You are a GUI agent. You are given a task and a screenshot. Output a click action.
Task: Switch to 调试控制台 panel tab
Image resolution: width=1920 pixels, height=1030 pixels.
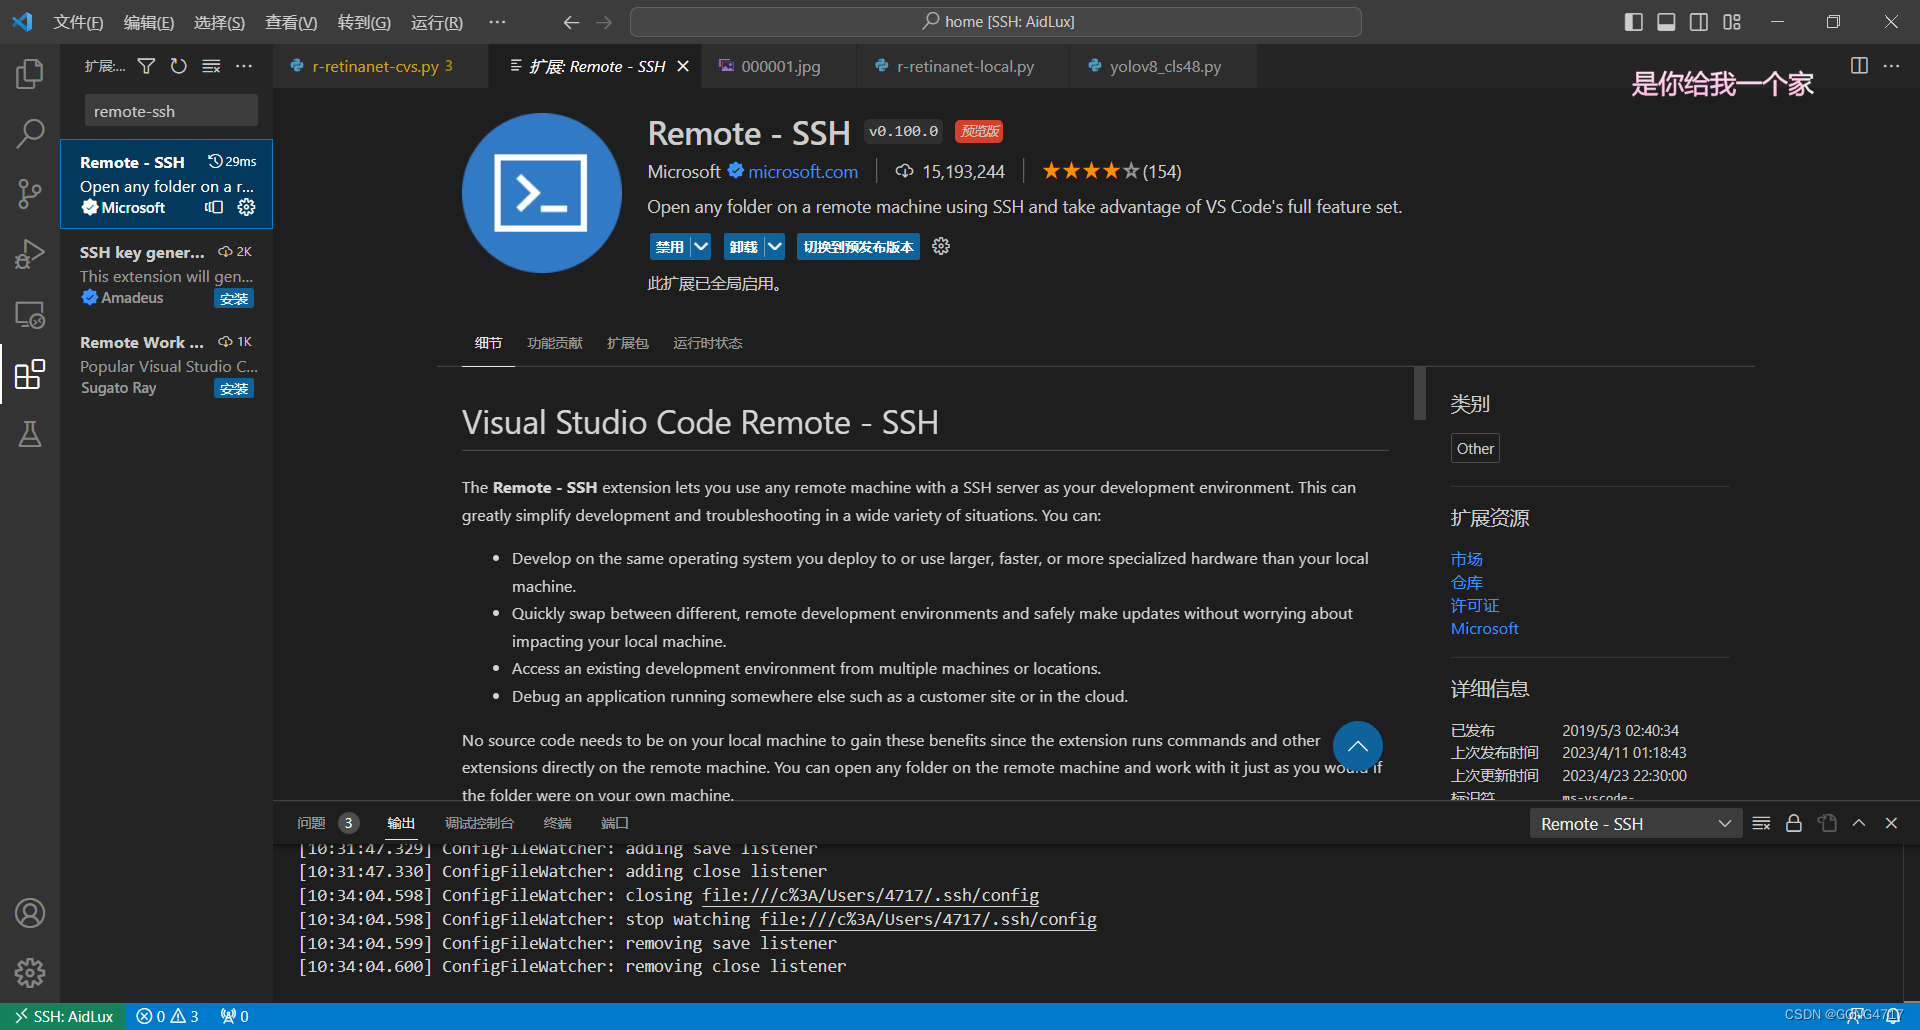point(479,823)
